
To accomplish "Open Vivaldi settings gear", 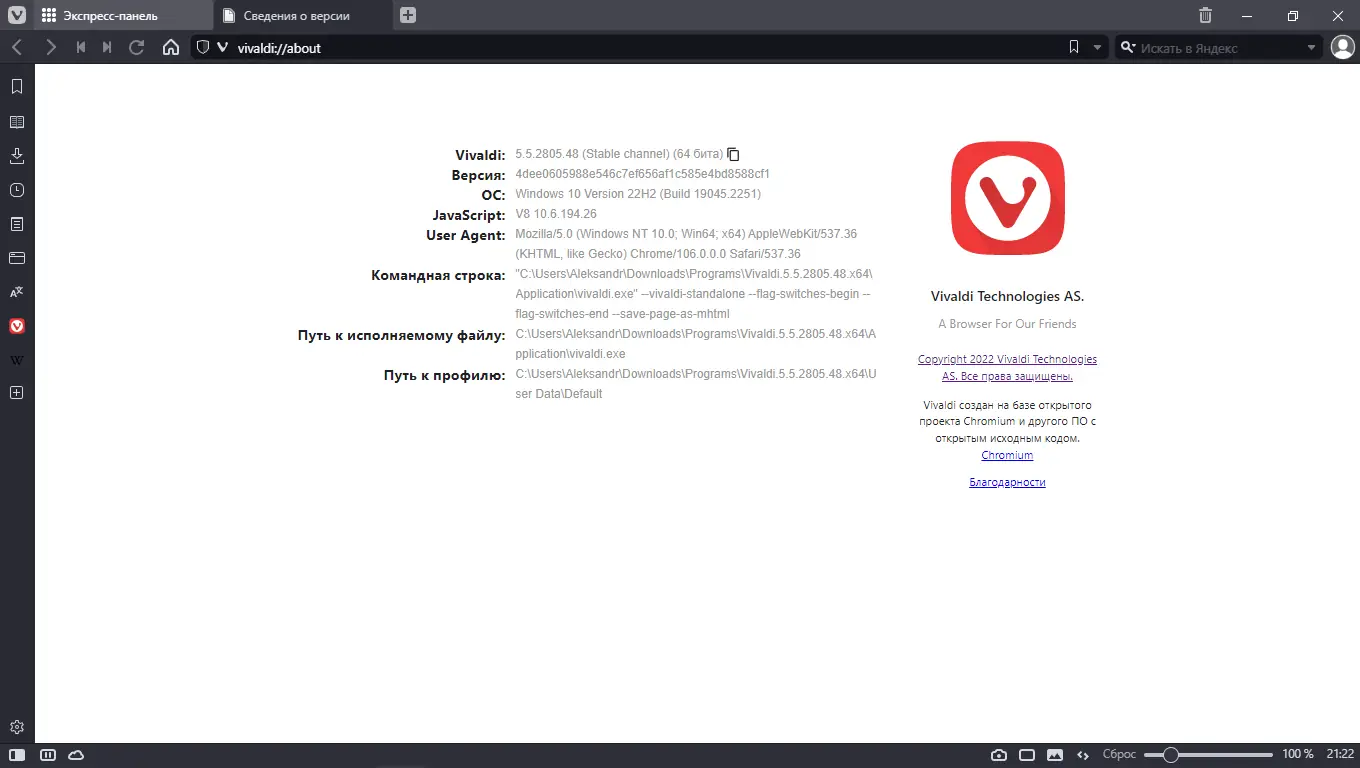I will click(x=17, y=727).
